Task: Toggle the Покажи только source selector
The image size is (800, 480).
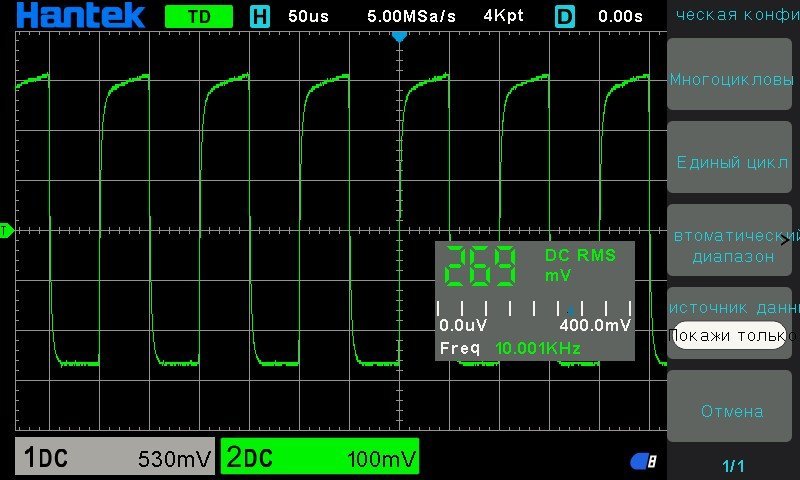Action: pos(729,335)
